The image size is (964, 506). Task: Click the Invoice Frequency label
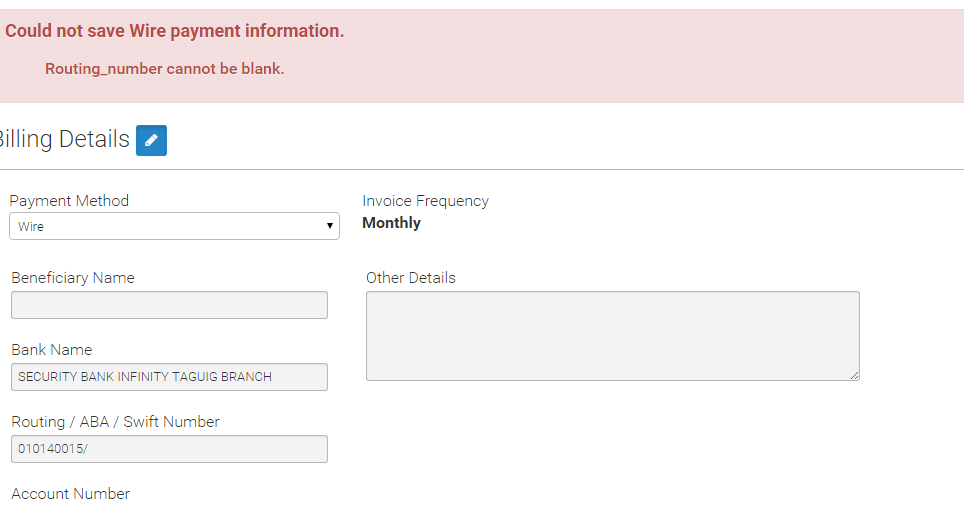pyautogui.click(x=425, y=201)
